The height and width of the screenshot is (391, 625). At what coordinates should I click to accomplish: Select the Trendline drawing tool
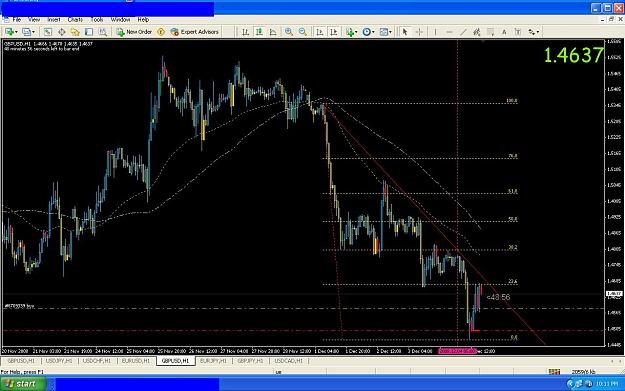[463, 32]
